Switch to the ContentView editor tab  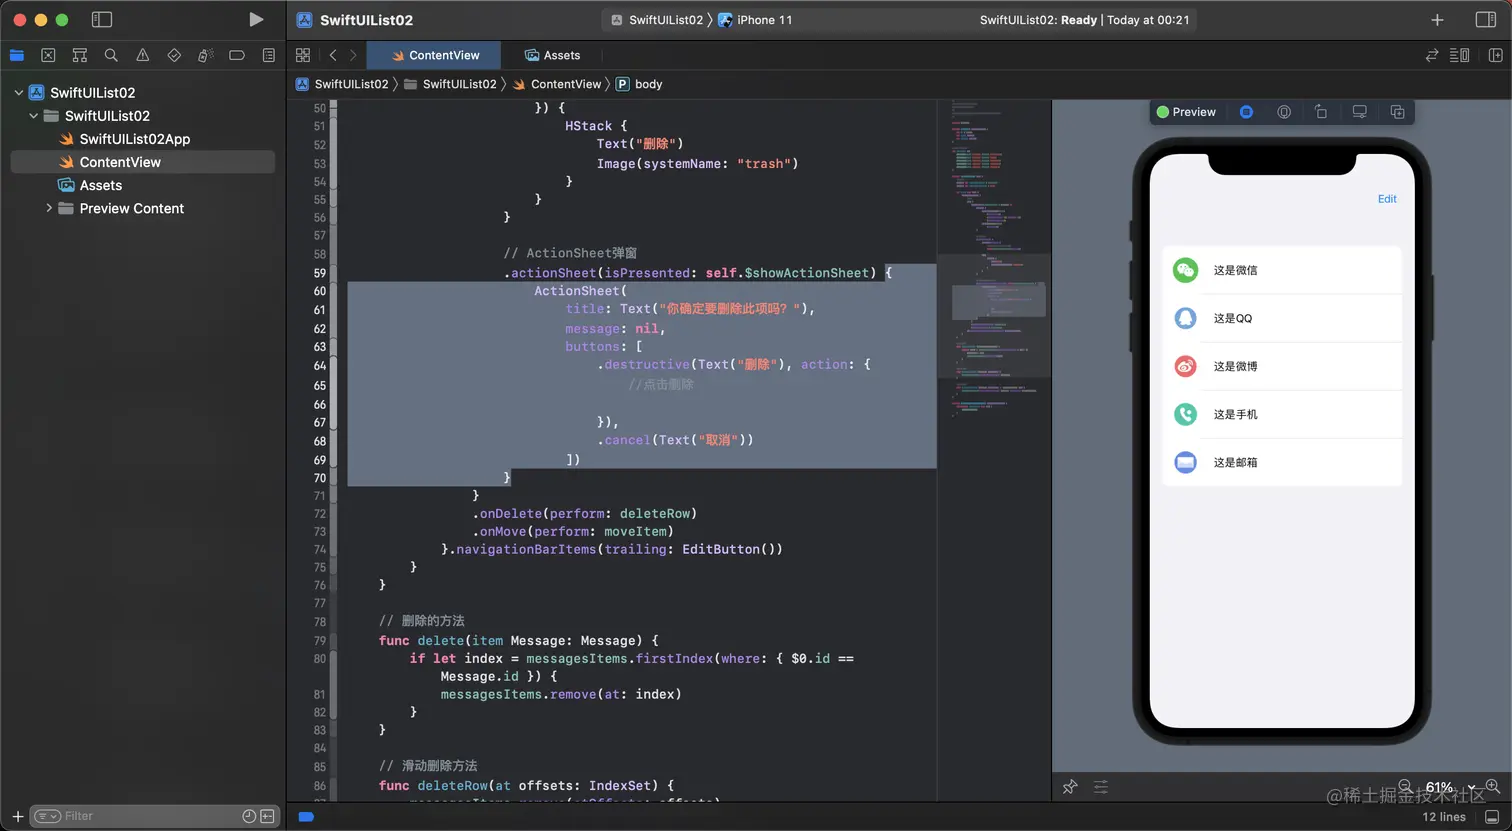pyautogui.click(x=435, y=55)
